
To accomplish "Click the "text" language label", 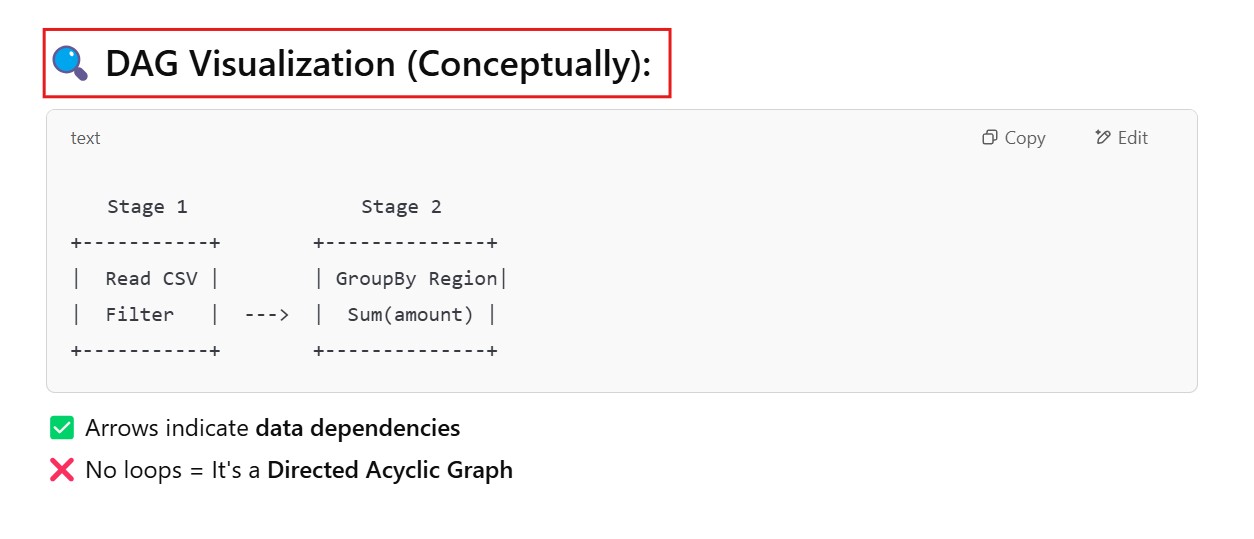I will coord(85,138).
